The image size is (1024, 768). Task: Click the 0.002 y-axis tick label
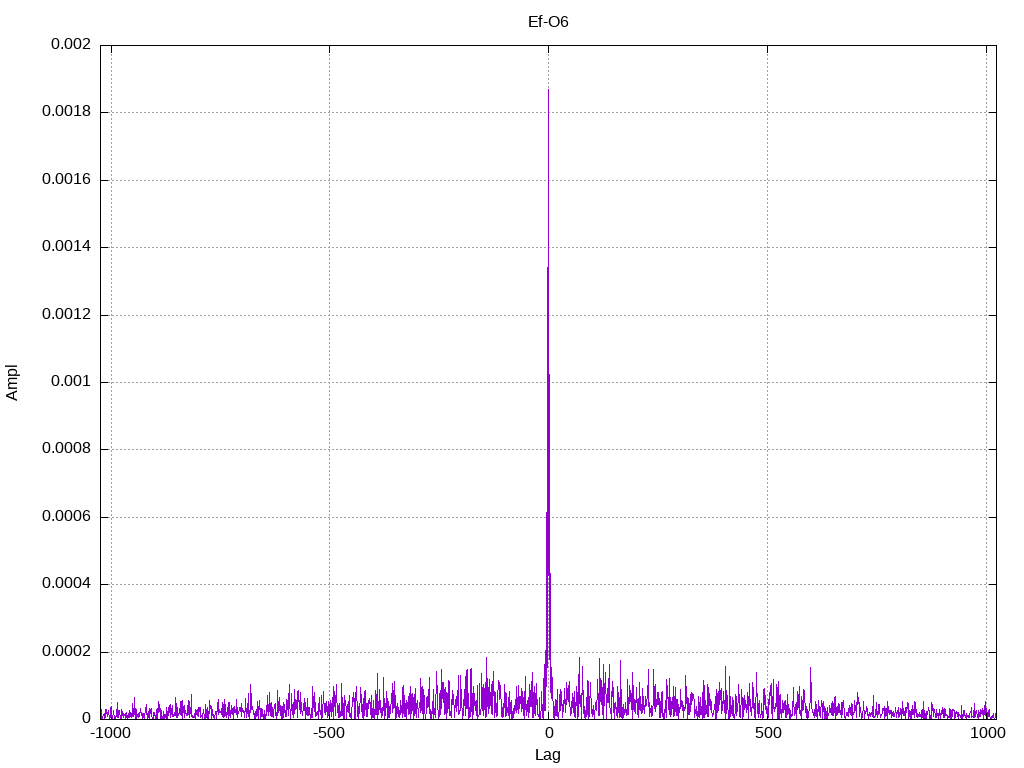click(70, 45)
